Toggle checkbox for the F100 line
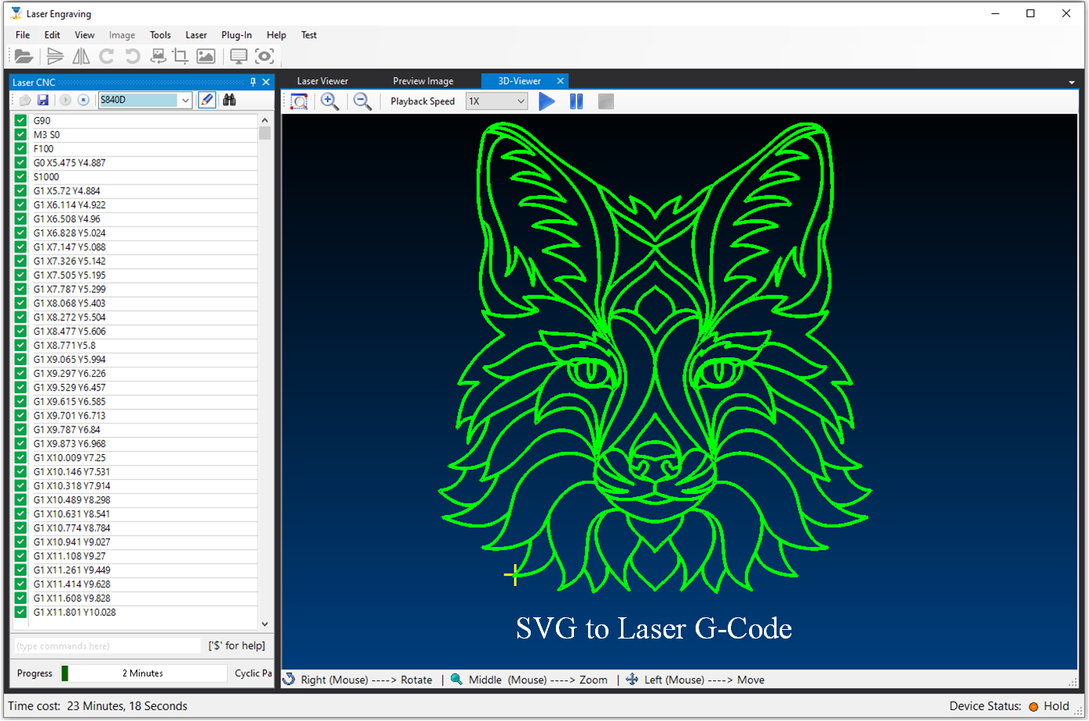This screenshot has height=721, width=1089. [x=21, y=149]
